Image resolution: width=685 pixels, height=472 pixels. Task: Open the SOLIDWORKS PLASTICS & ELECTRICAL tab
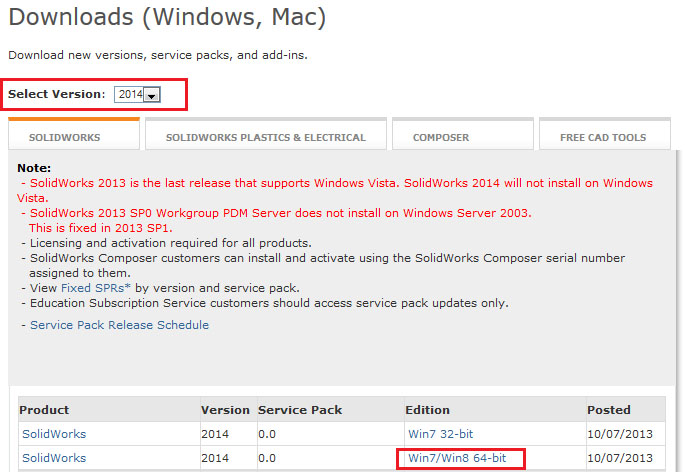[x=265, y=137]
